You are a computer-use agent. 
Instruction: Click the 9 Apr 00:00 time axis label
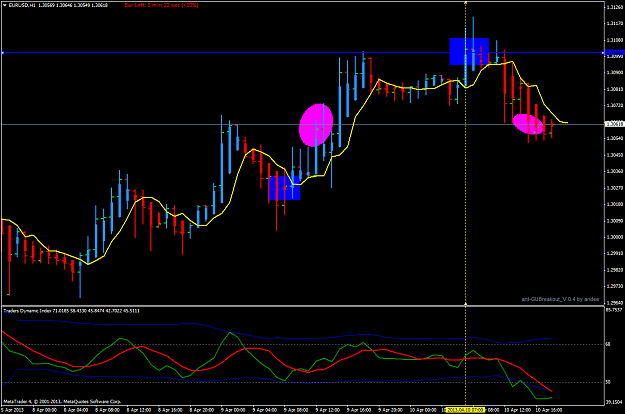233,410
